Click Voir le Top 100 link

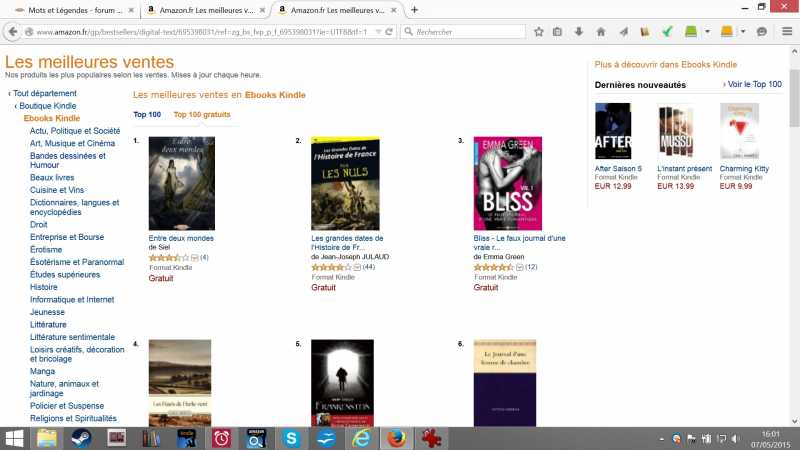coord(755,84)
